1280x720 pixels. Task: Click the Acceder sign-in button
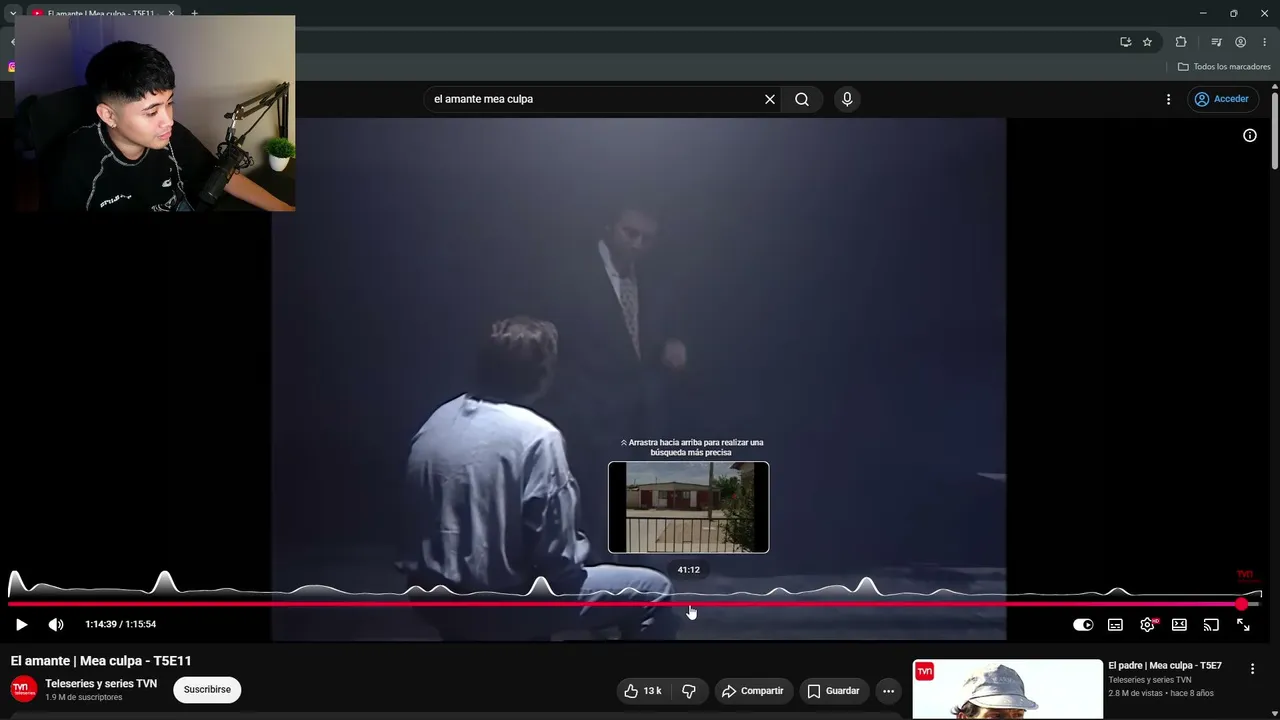tap(1221, 99)
